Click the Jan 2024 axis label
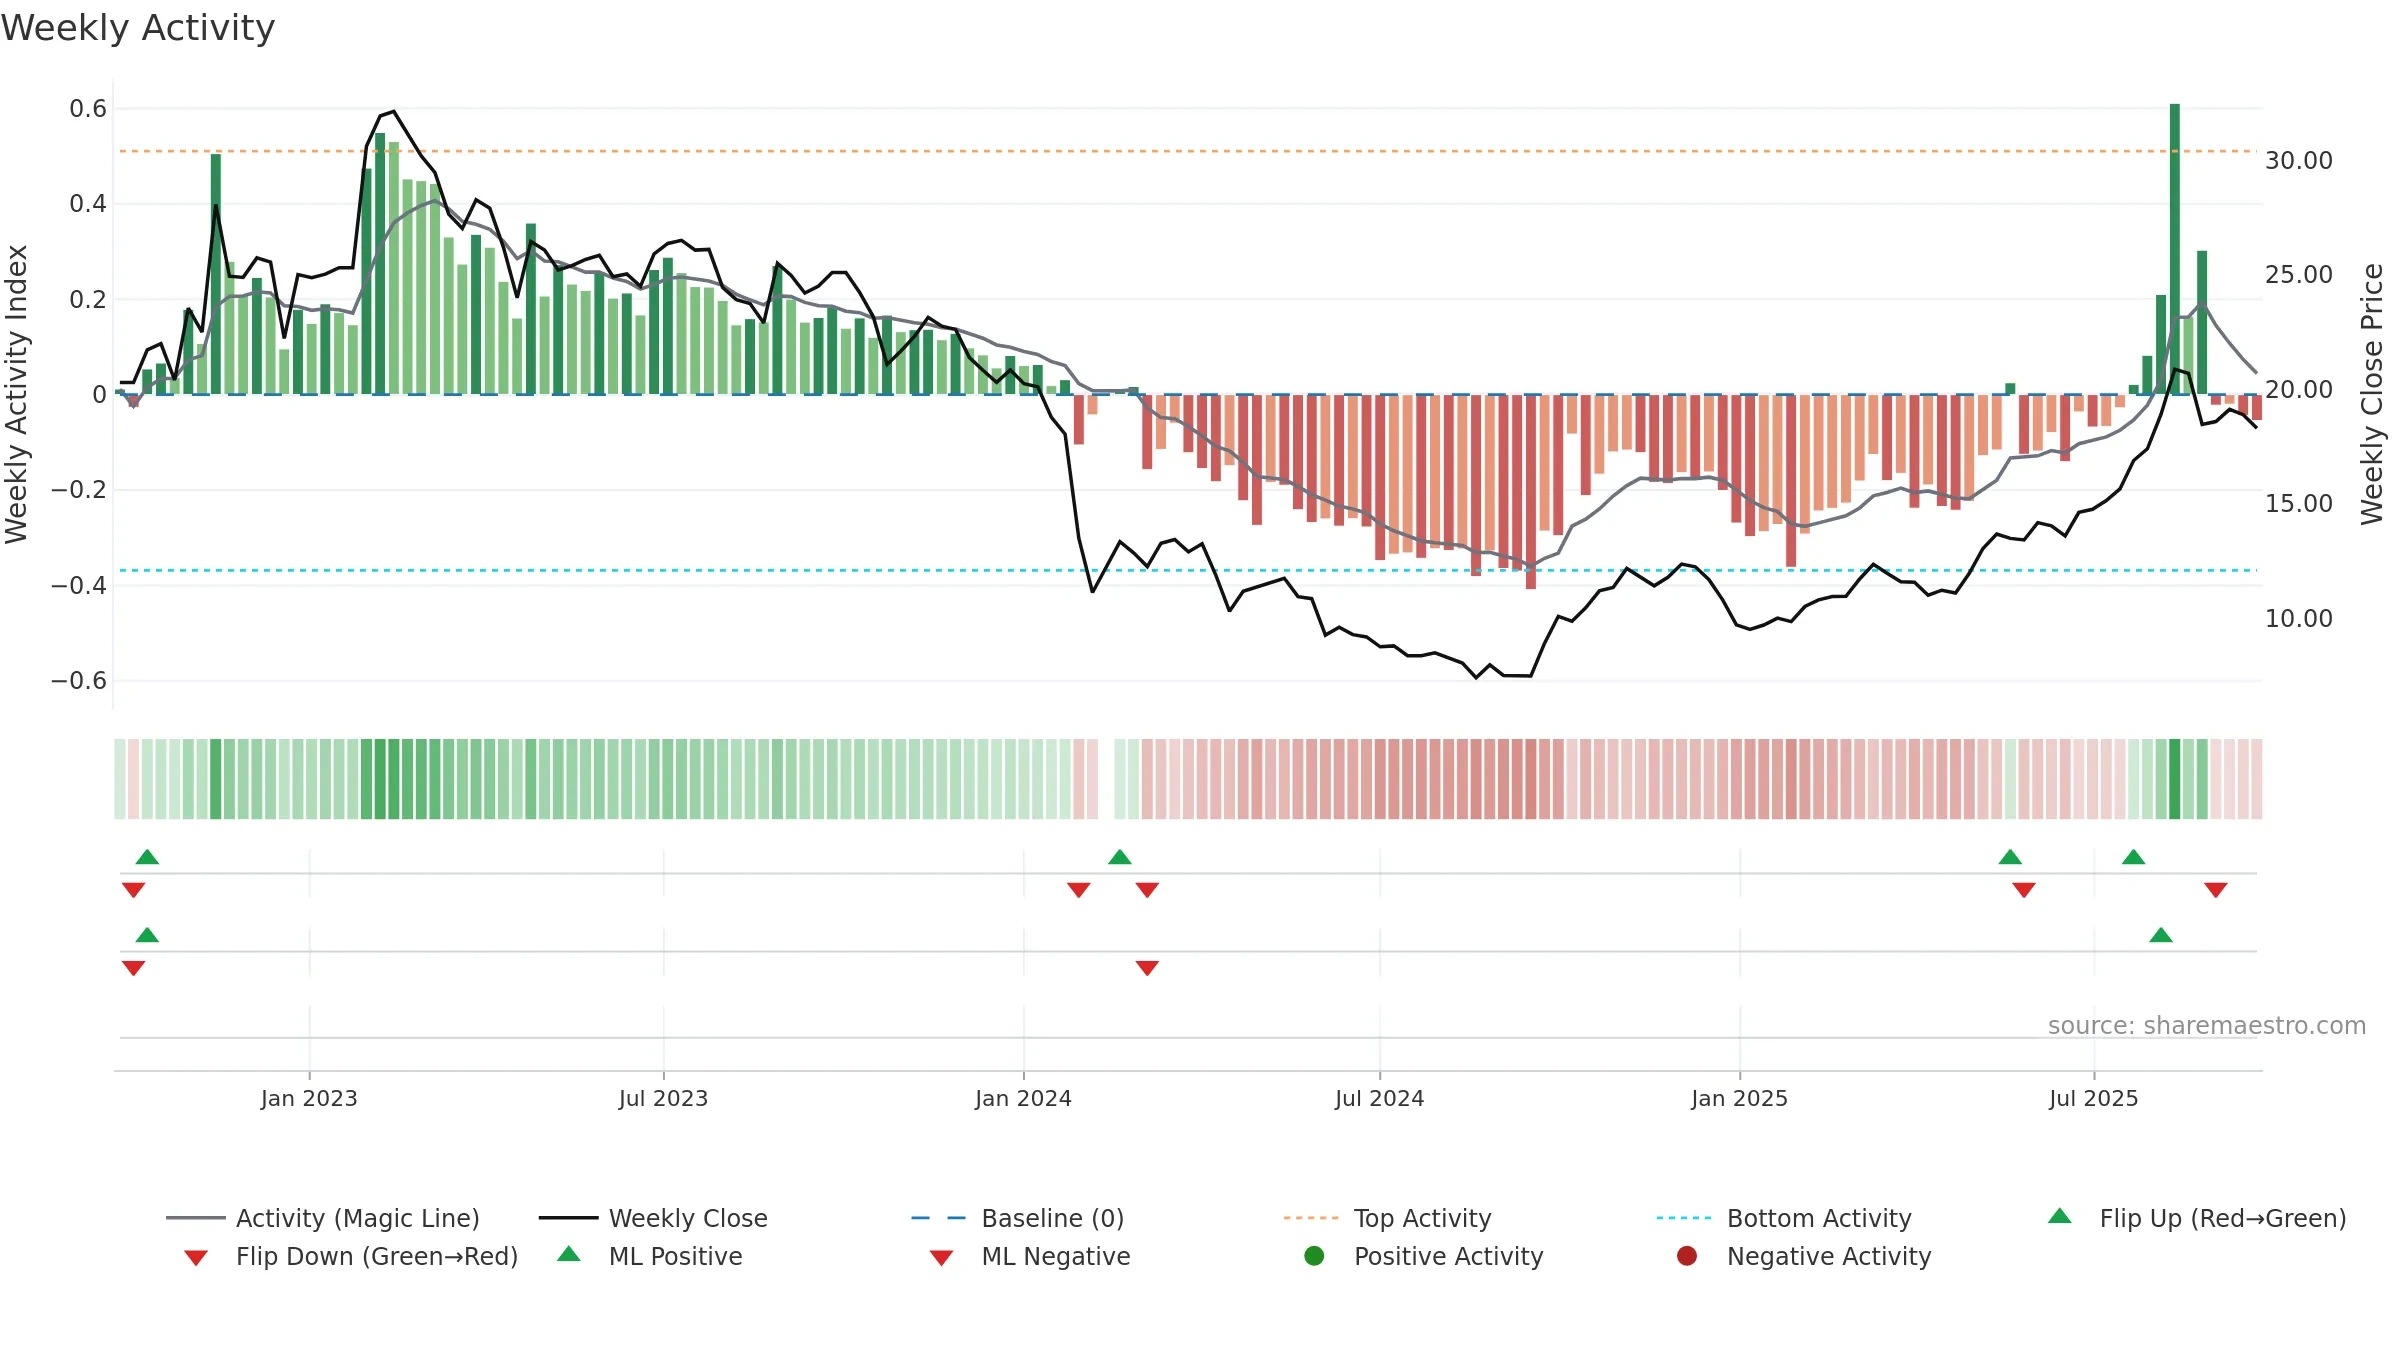 point(1023,1098)
